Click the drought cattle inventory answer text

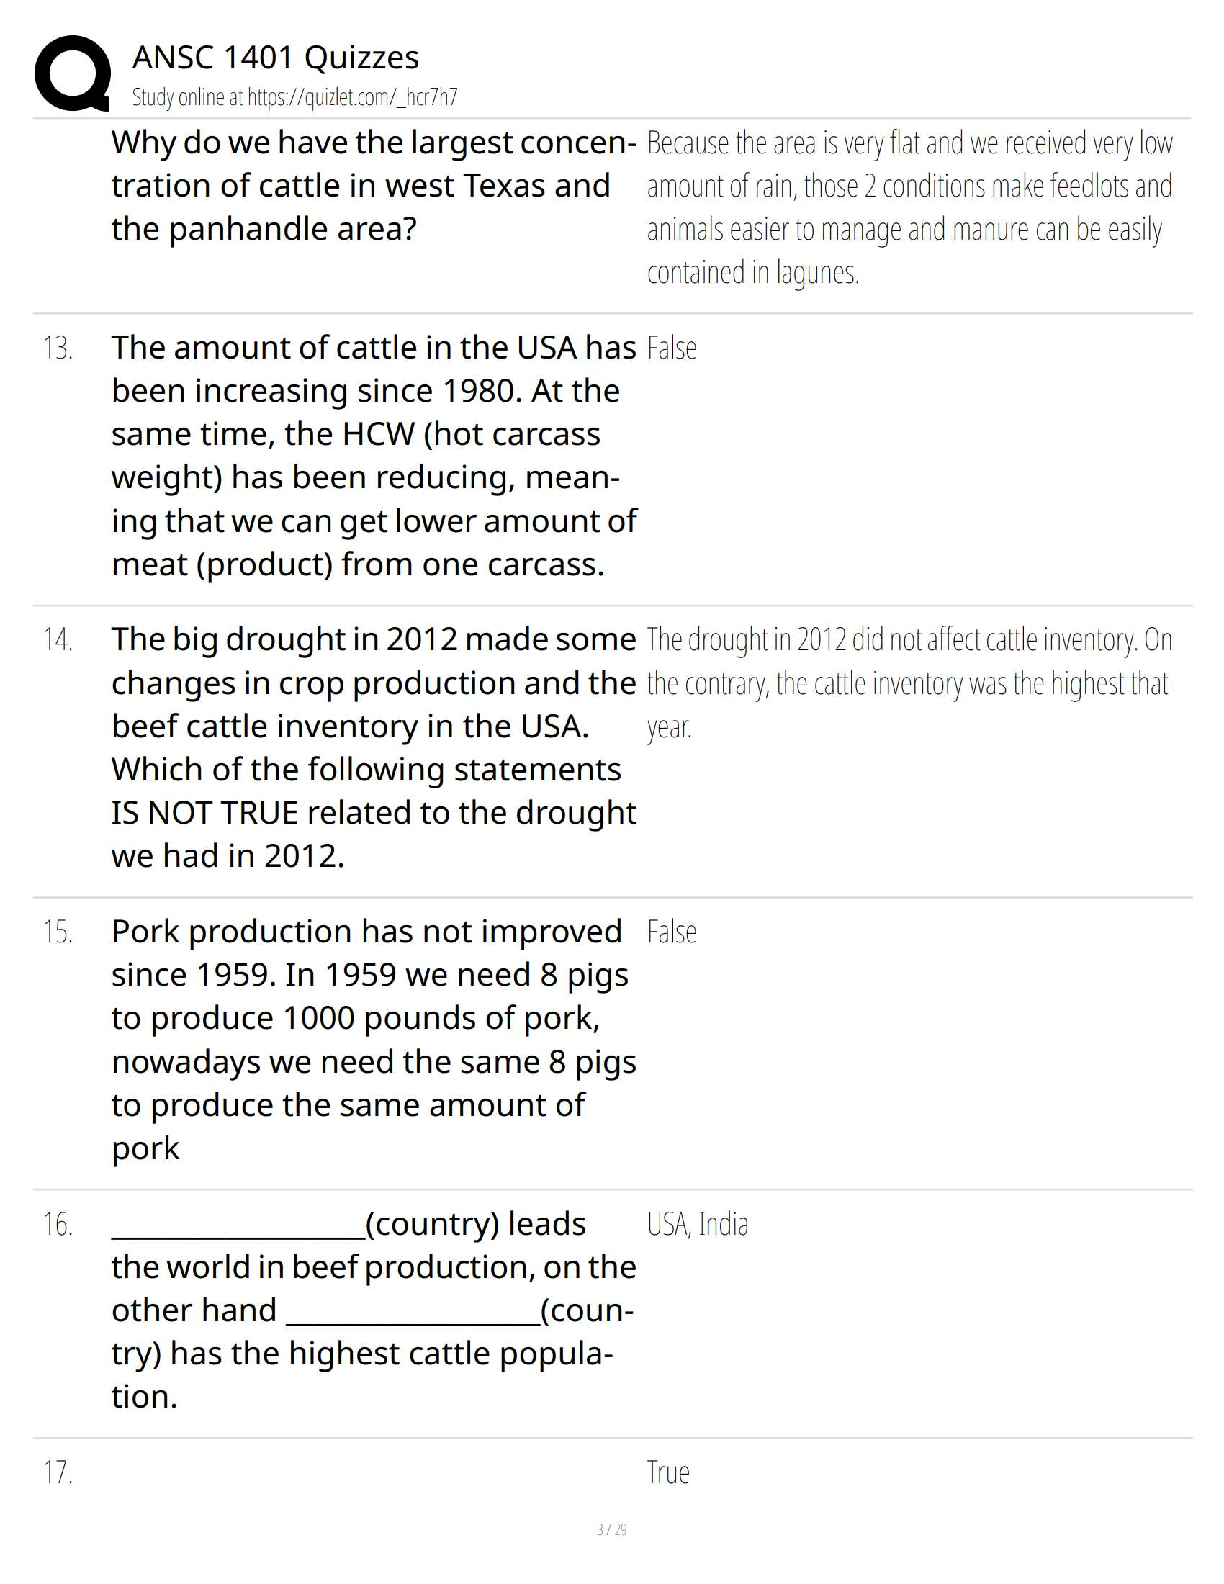[910, 683]
